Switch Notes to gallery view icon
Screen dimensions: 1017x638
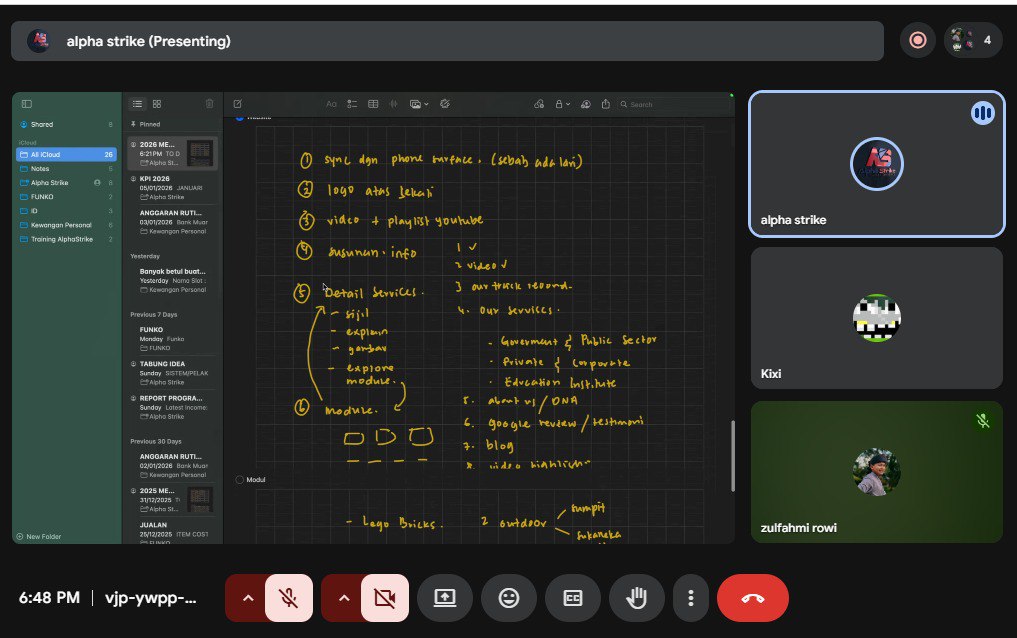pyautogui.click(x=157, y=104)
